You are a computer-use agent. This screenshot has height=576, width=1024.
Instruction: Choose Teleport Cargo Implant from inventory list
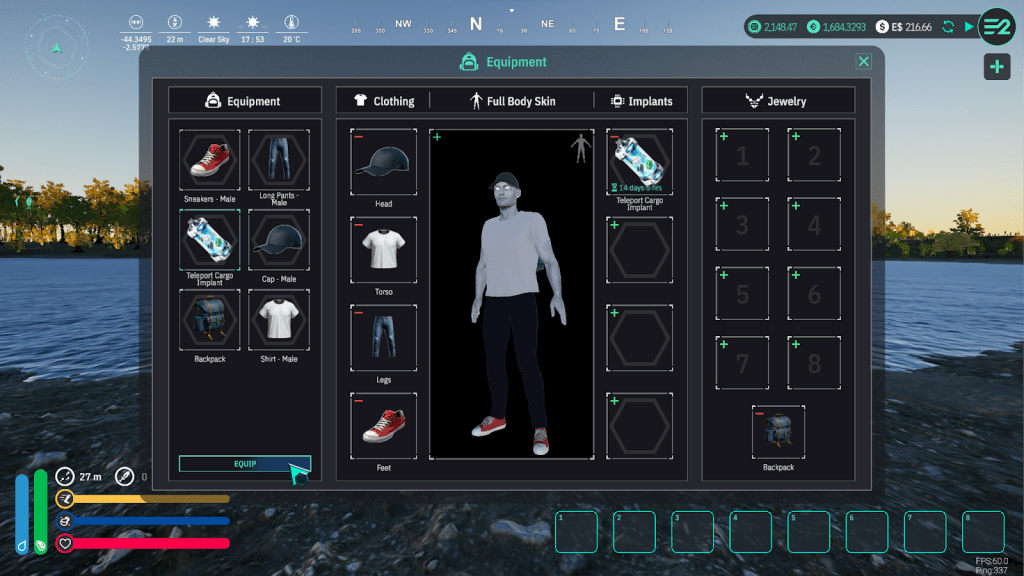210,241
